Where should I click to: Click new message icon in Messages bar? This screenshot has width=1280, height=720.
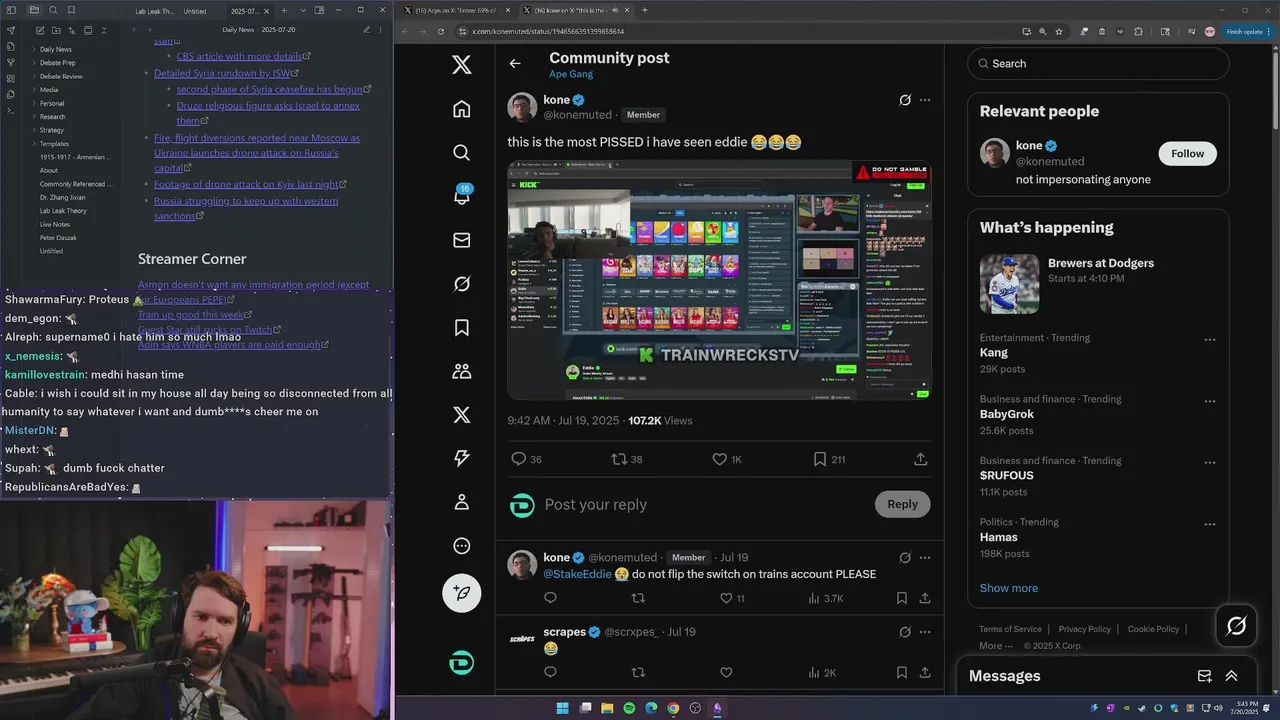[x=1205, y=676]
